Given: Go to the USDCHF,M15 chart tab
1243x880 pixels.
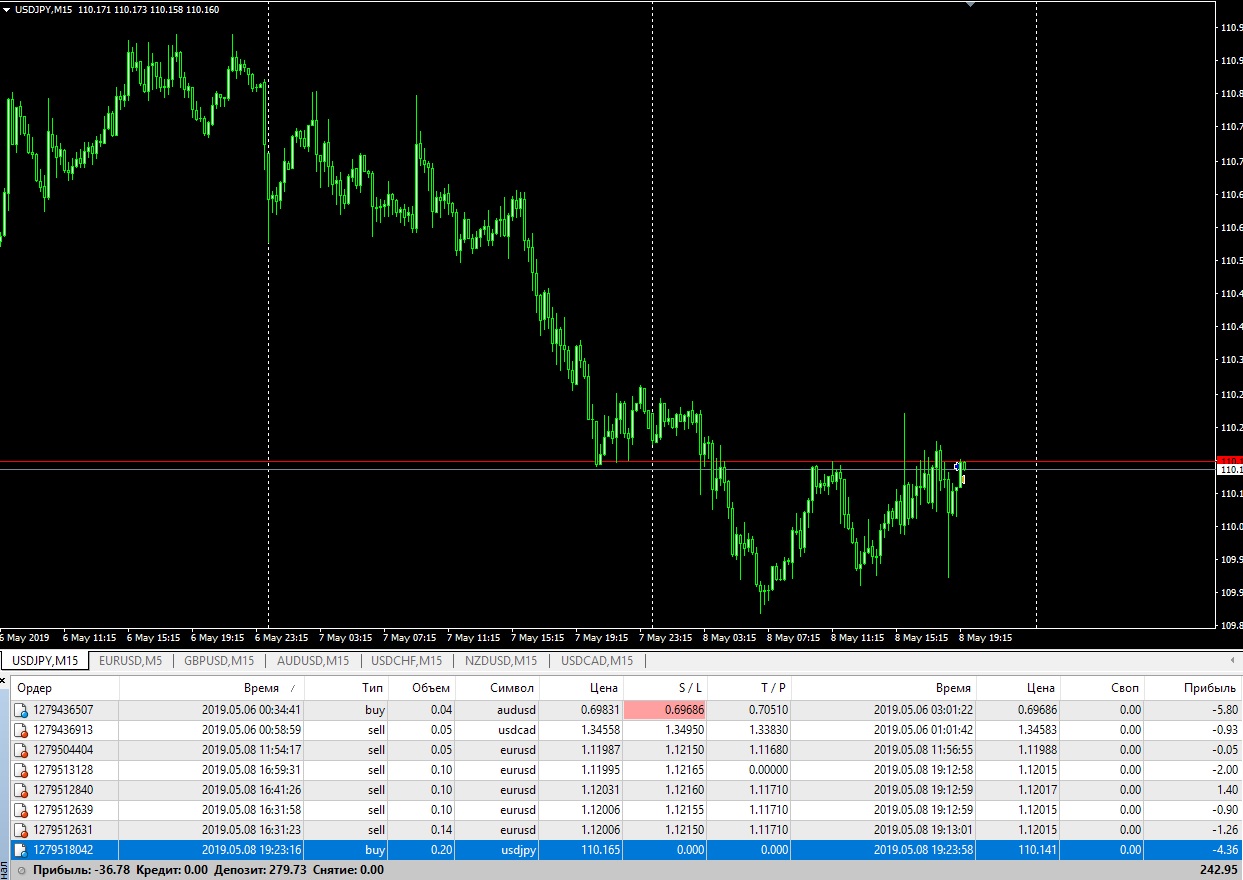Looking at the screenshot, I should [x=406, y=661].
